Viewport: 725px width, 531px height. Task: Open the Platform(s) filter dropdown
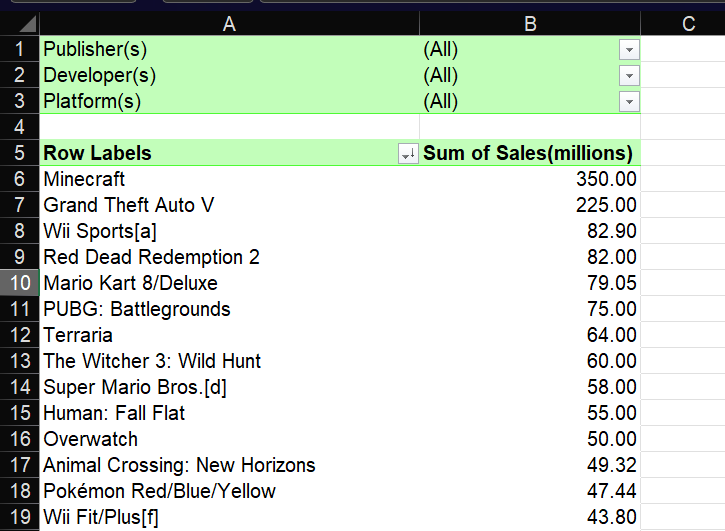tap(629, 101)
